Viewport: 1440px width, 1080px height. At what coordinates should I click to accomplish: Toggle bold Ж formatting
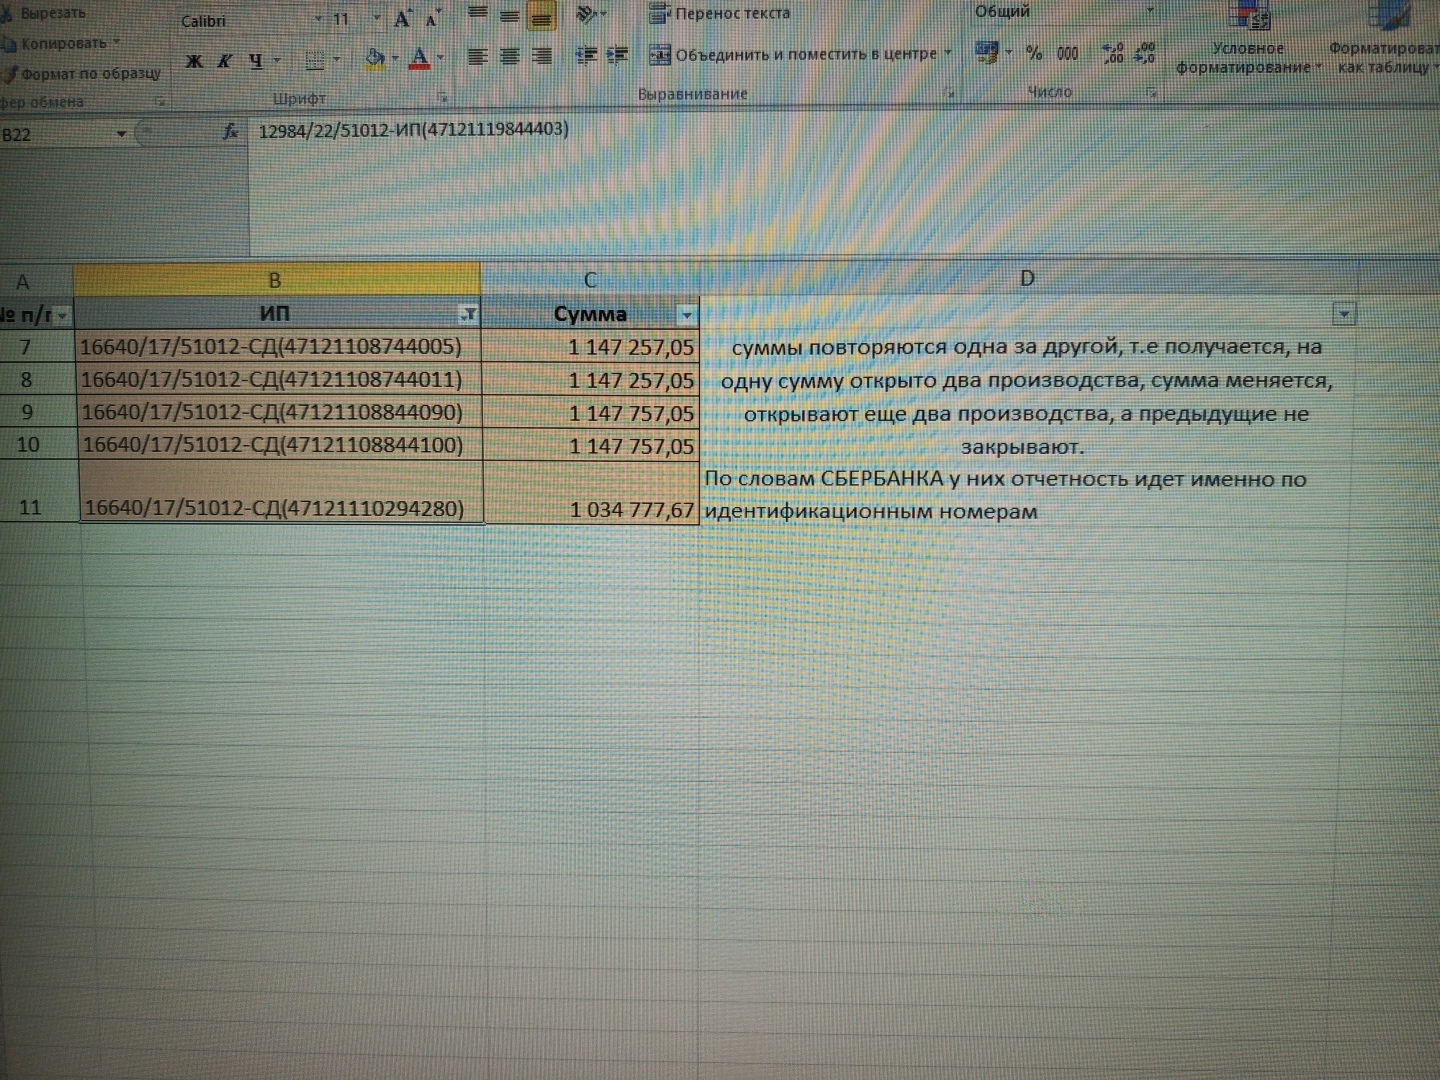194,61
